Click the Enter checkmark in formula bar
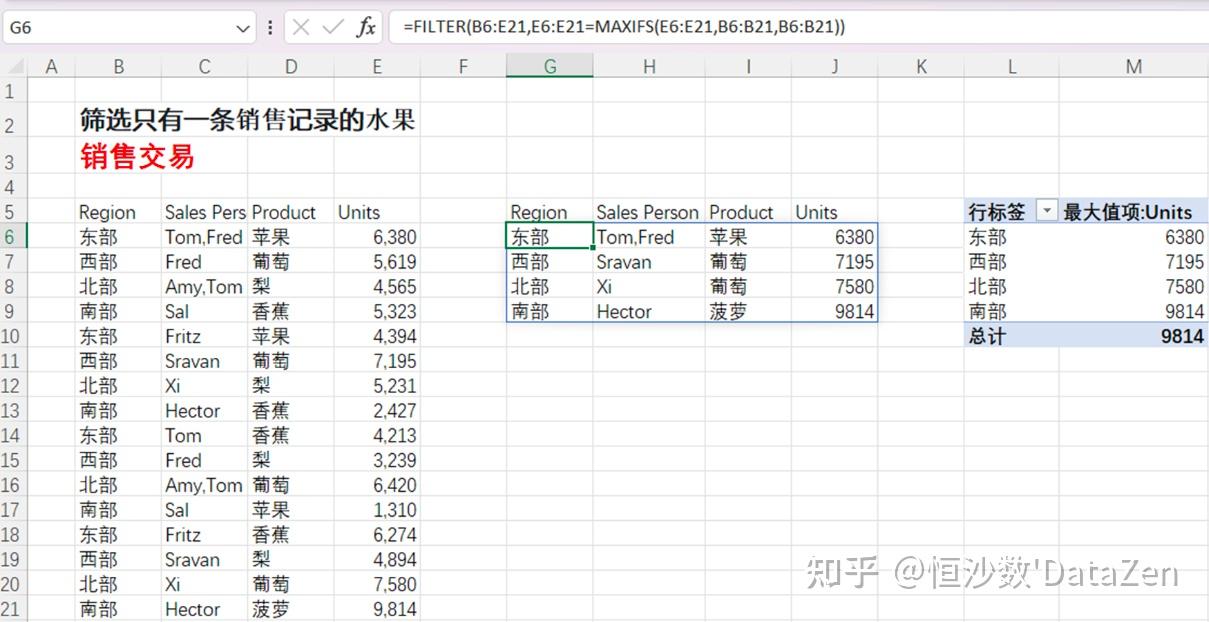 click(333, 28)
